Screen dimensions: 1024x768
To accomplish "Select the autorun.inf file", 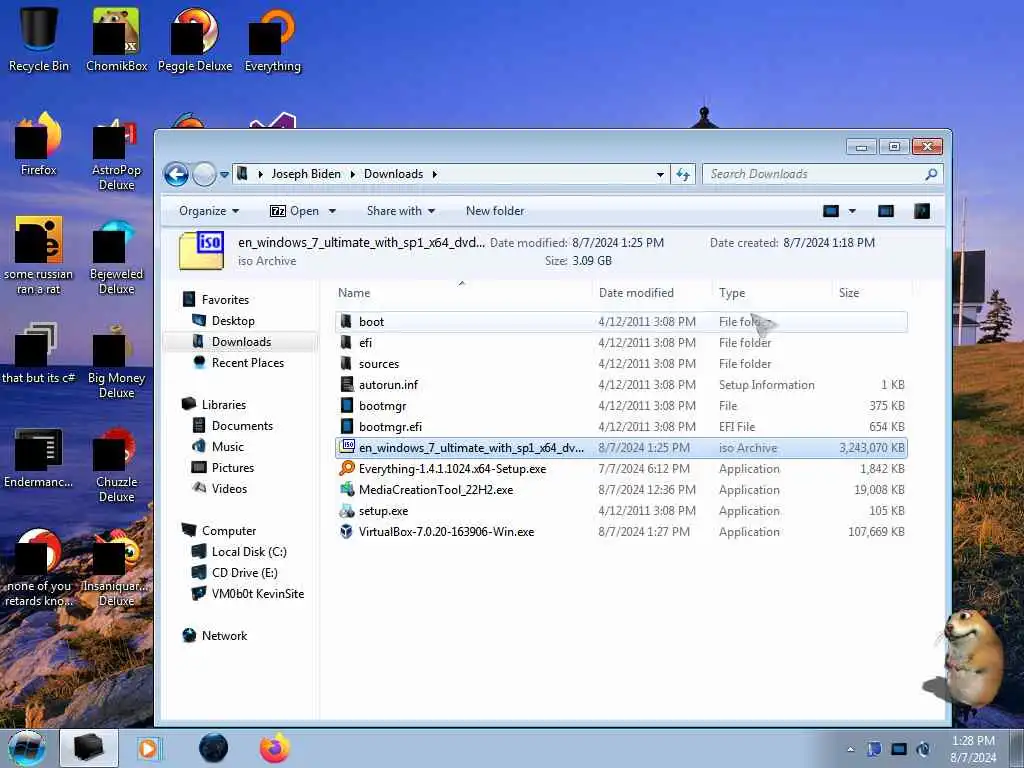I will tap(620, 385).
